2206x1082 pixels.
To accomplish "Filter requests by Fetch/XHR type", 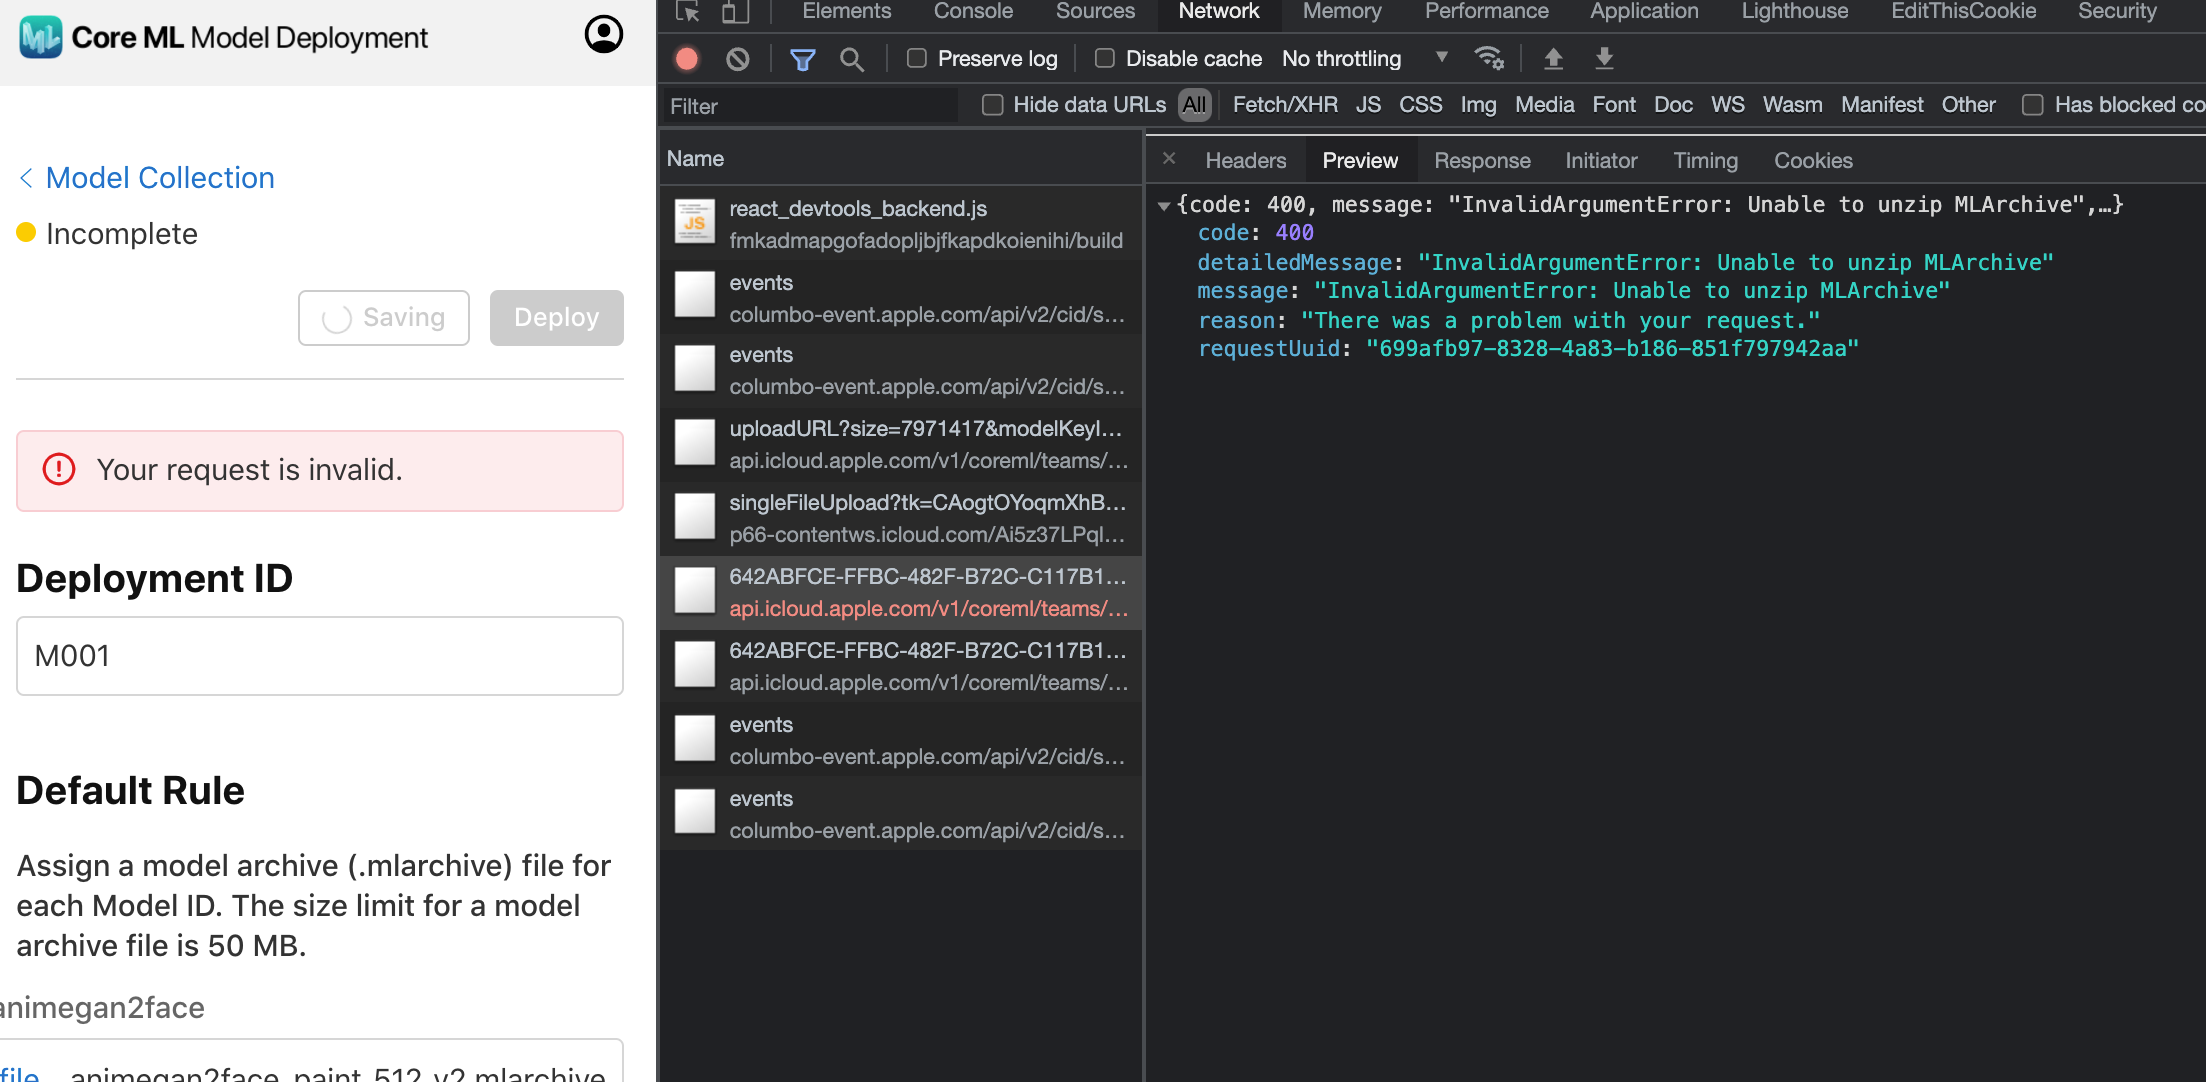I will (1284, 105).
